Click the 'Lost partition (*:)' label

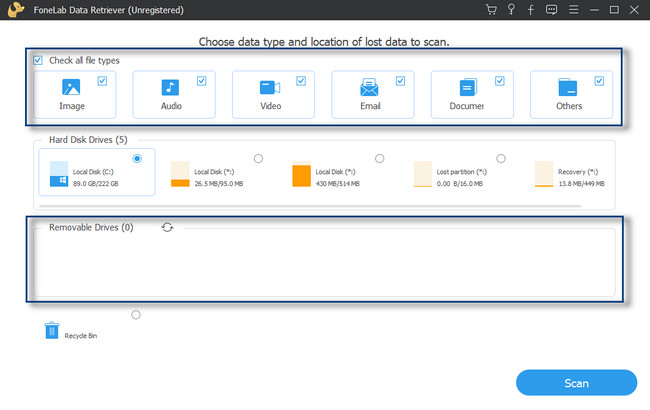click(x=462, y=172)
